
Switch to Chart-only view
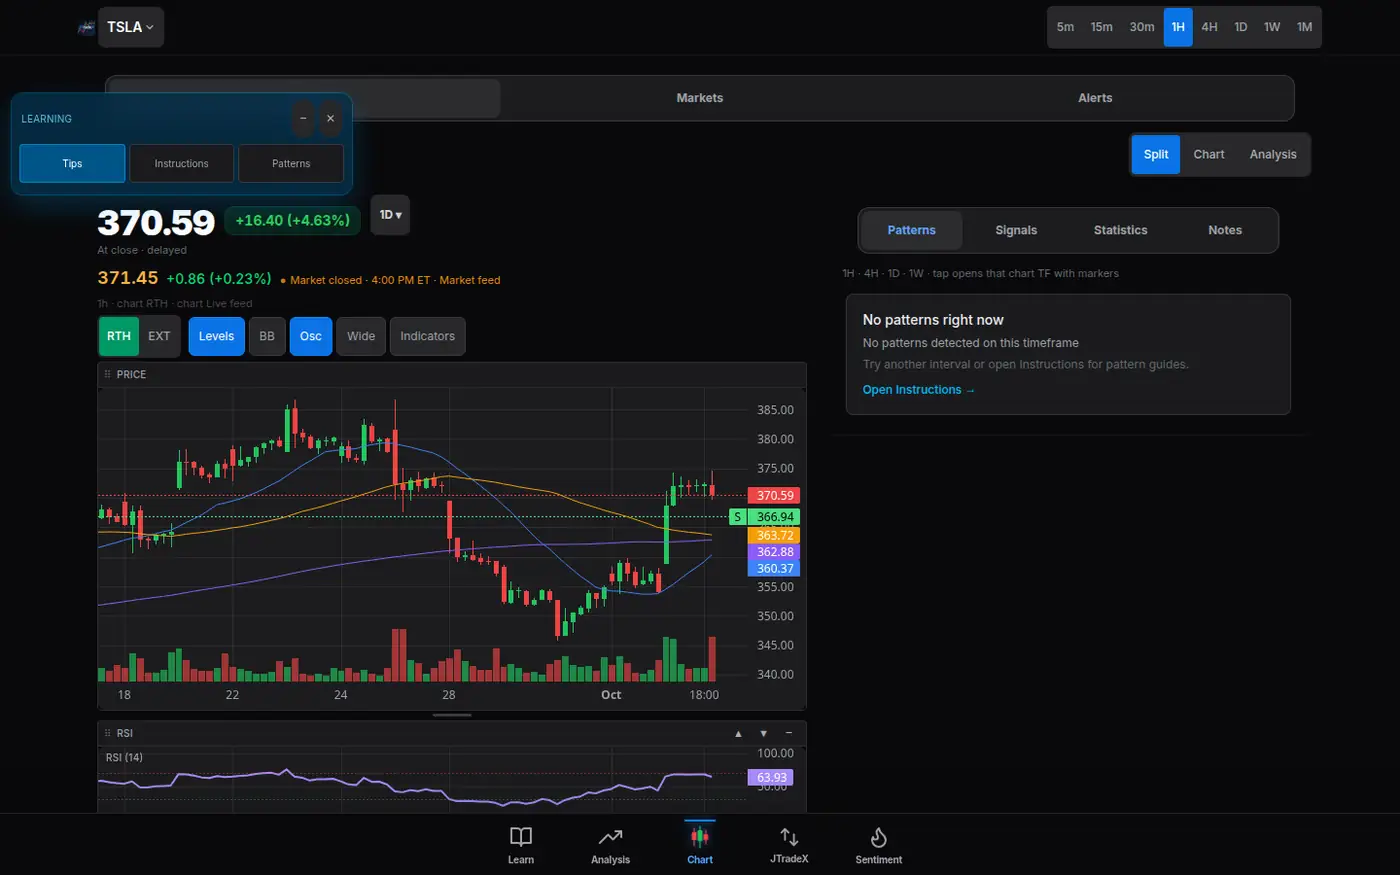pyautogui.click(x=1209, y=155)
